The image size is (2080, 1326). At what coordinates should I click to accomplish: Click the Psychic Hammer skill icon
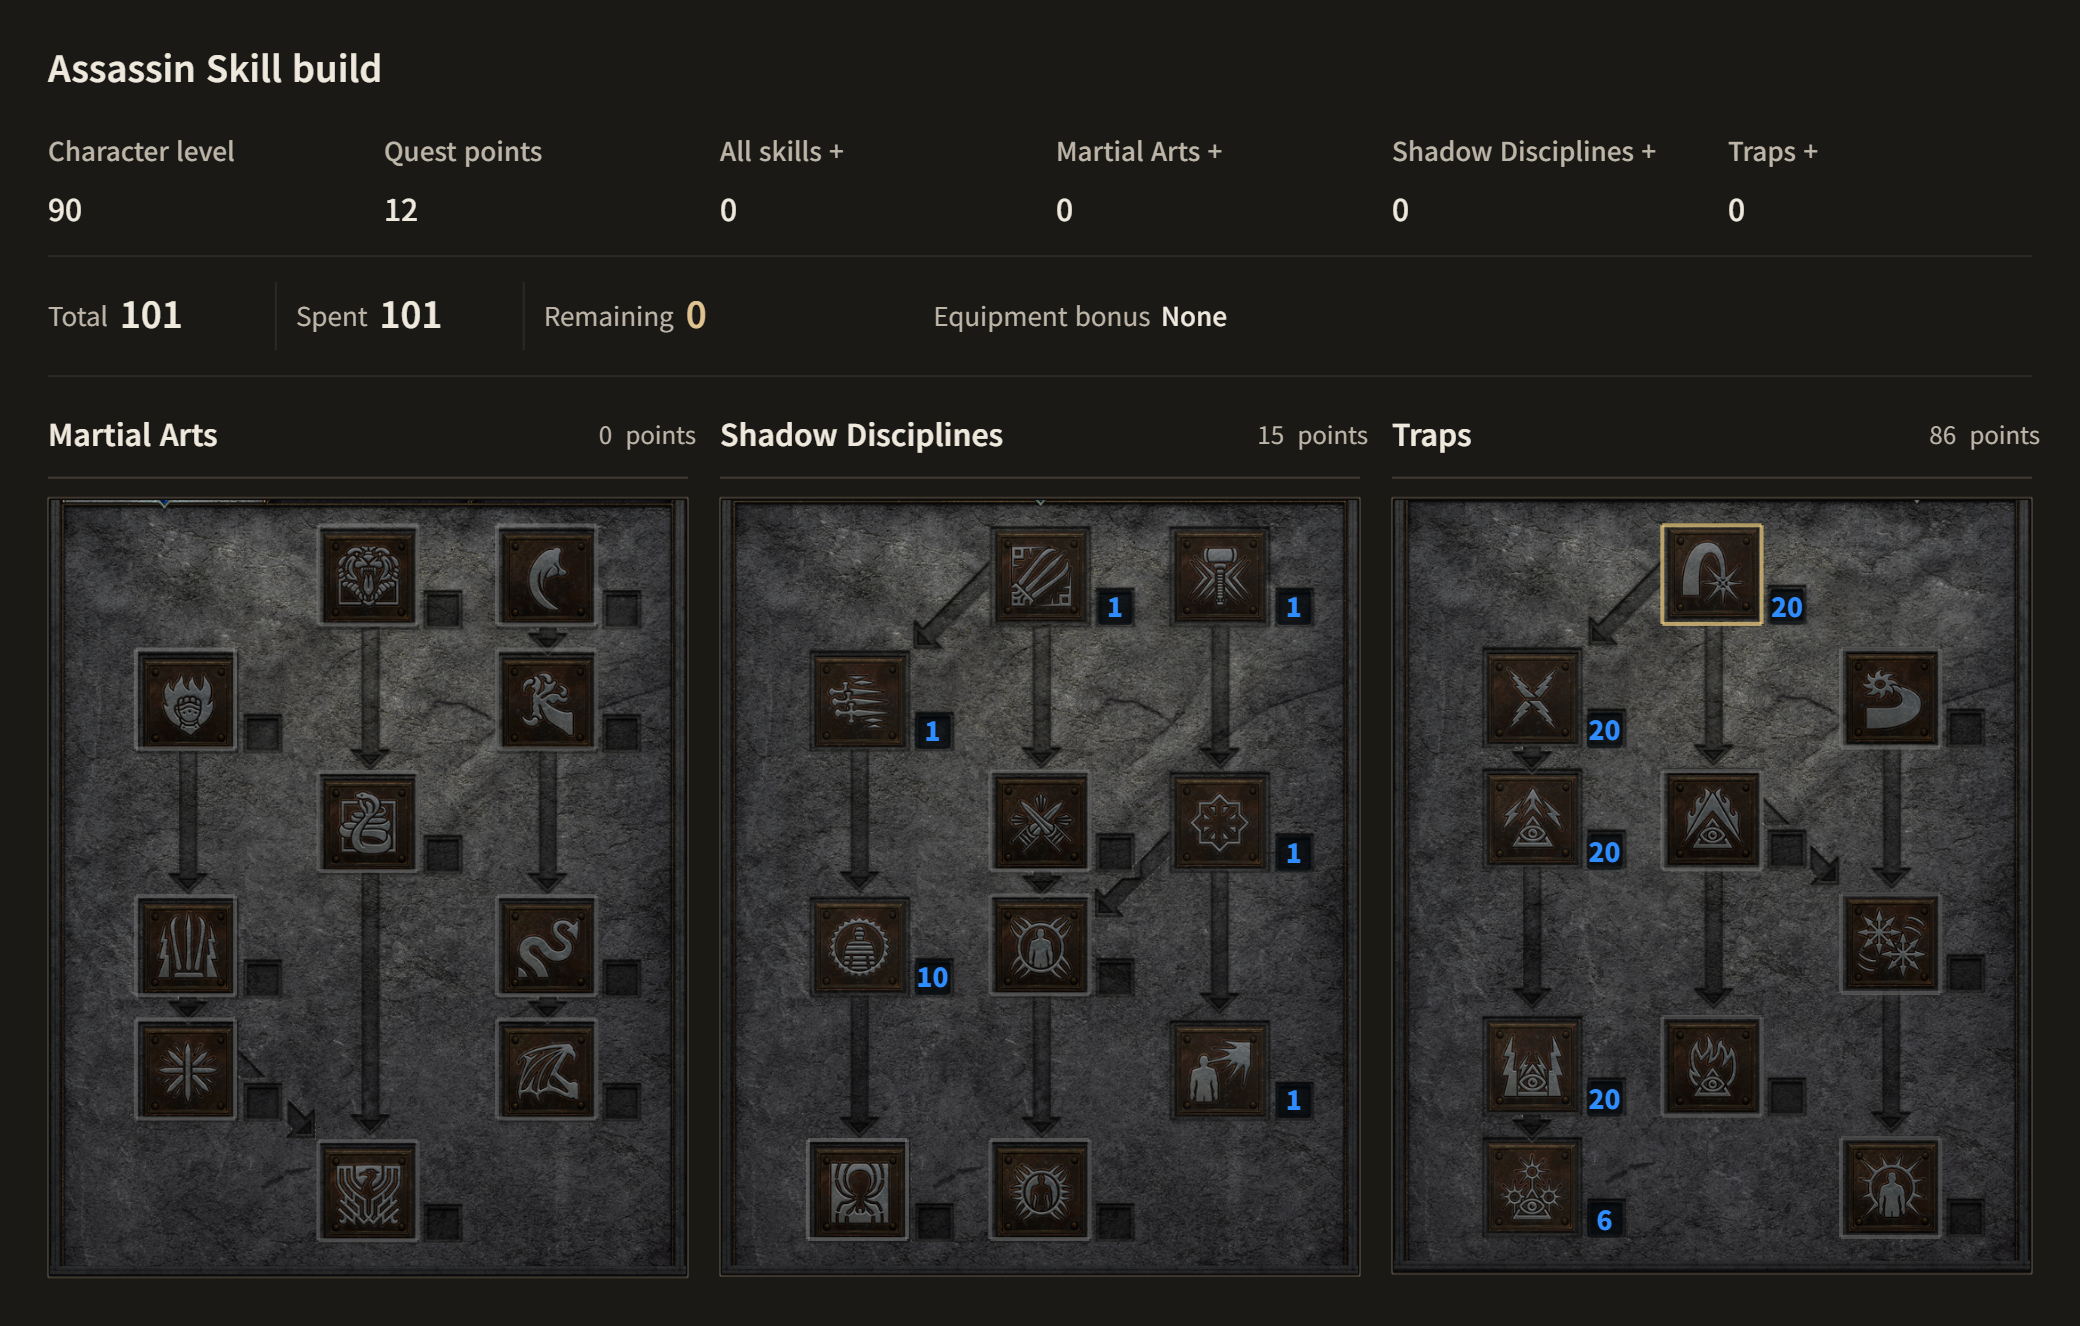click(1219, 576)
